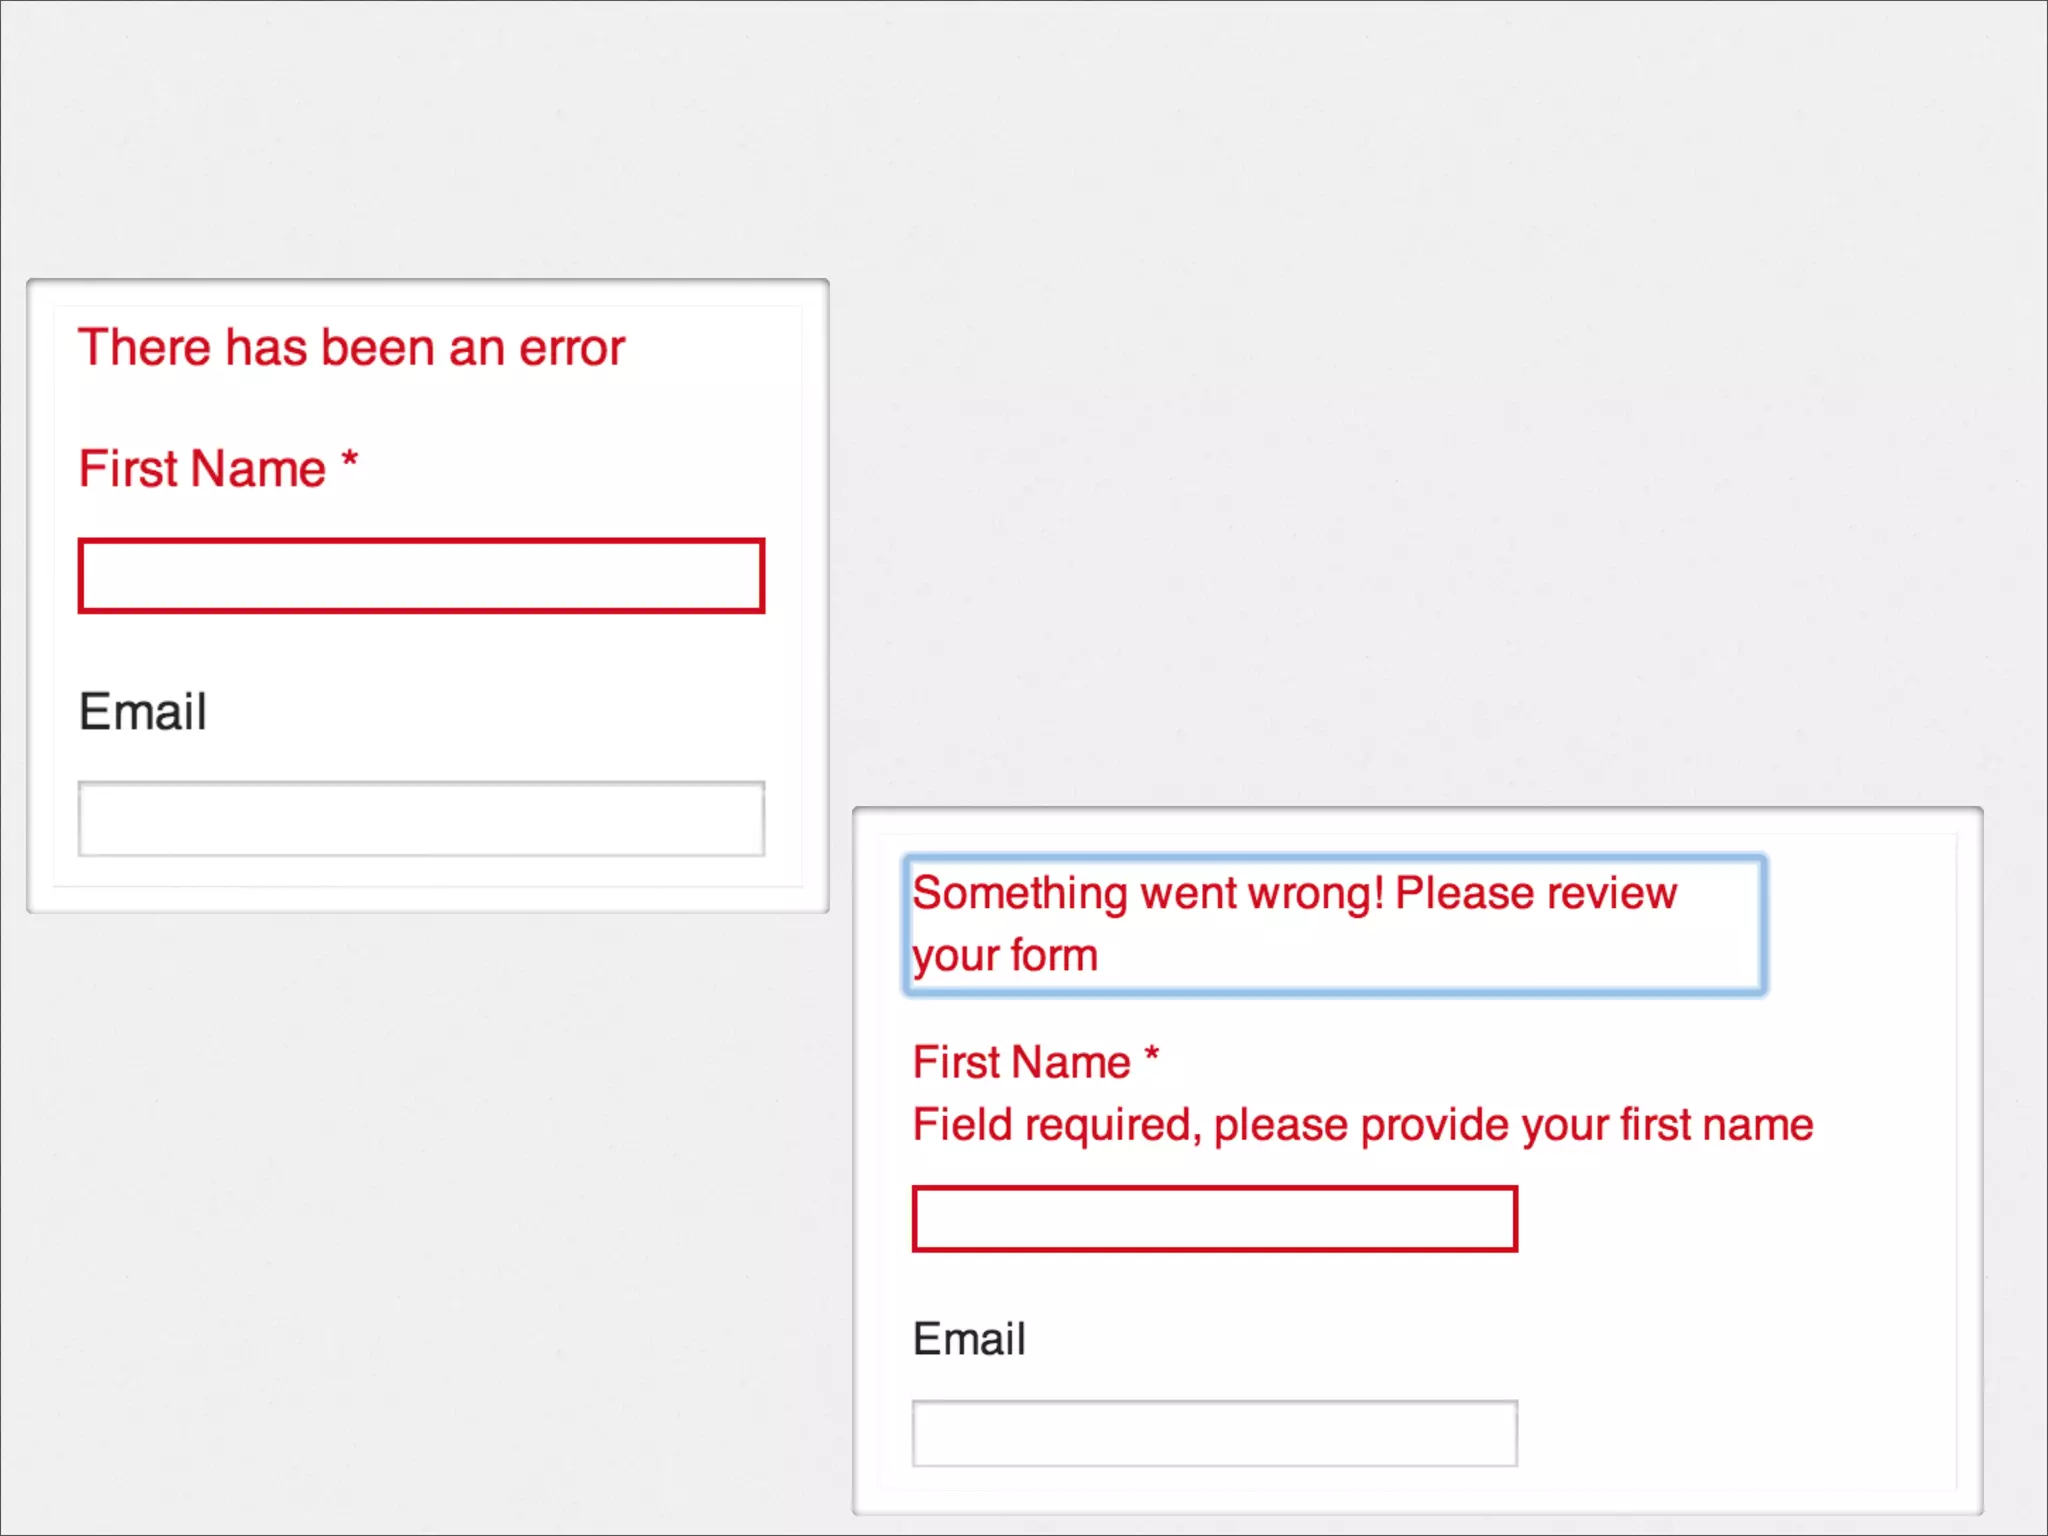Click First Name label above 'Field required' text
The height and width of the screenshot is (1536, 2048).
pyautogui.click(x=1021, y=1062)
